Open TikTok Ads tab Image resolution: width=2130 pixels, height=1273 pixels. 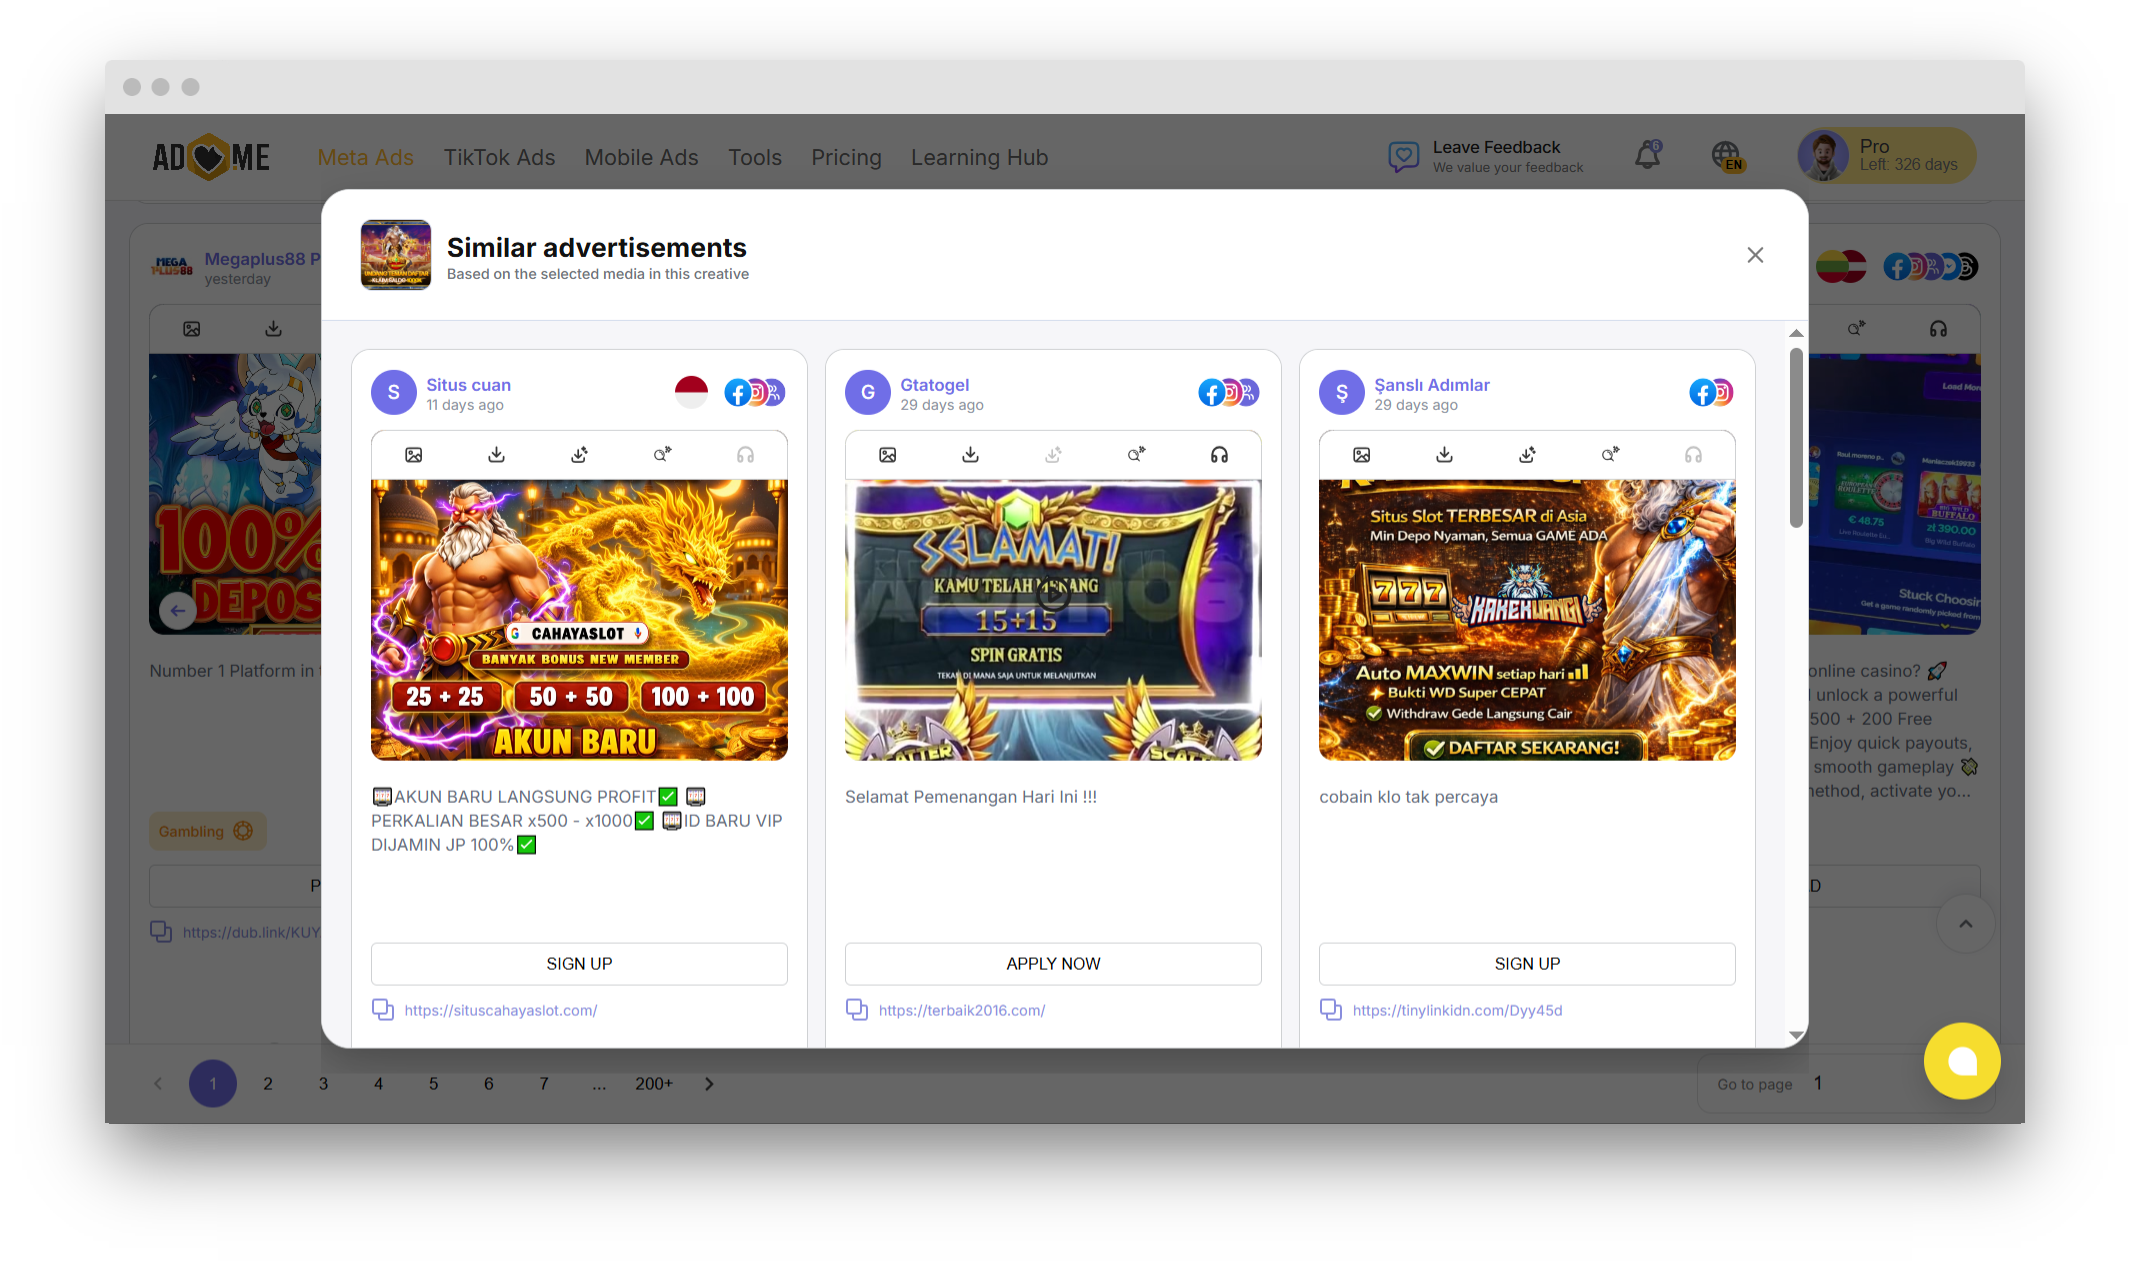coord(499,157)
